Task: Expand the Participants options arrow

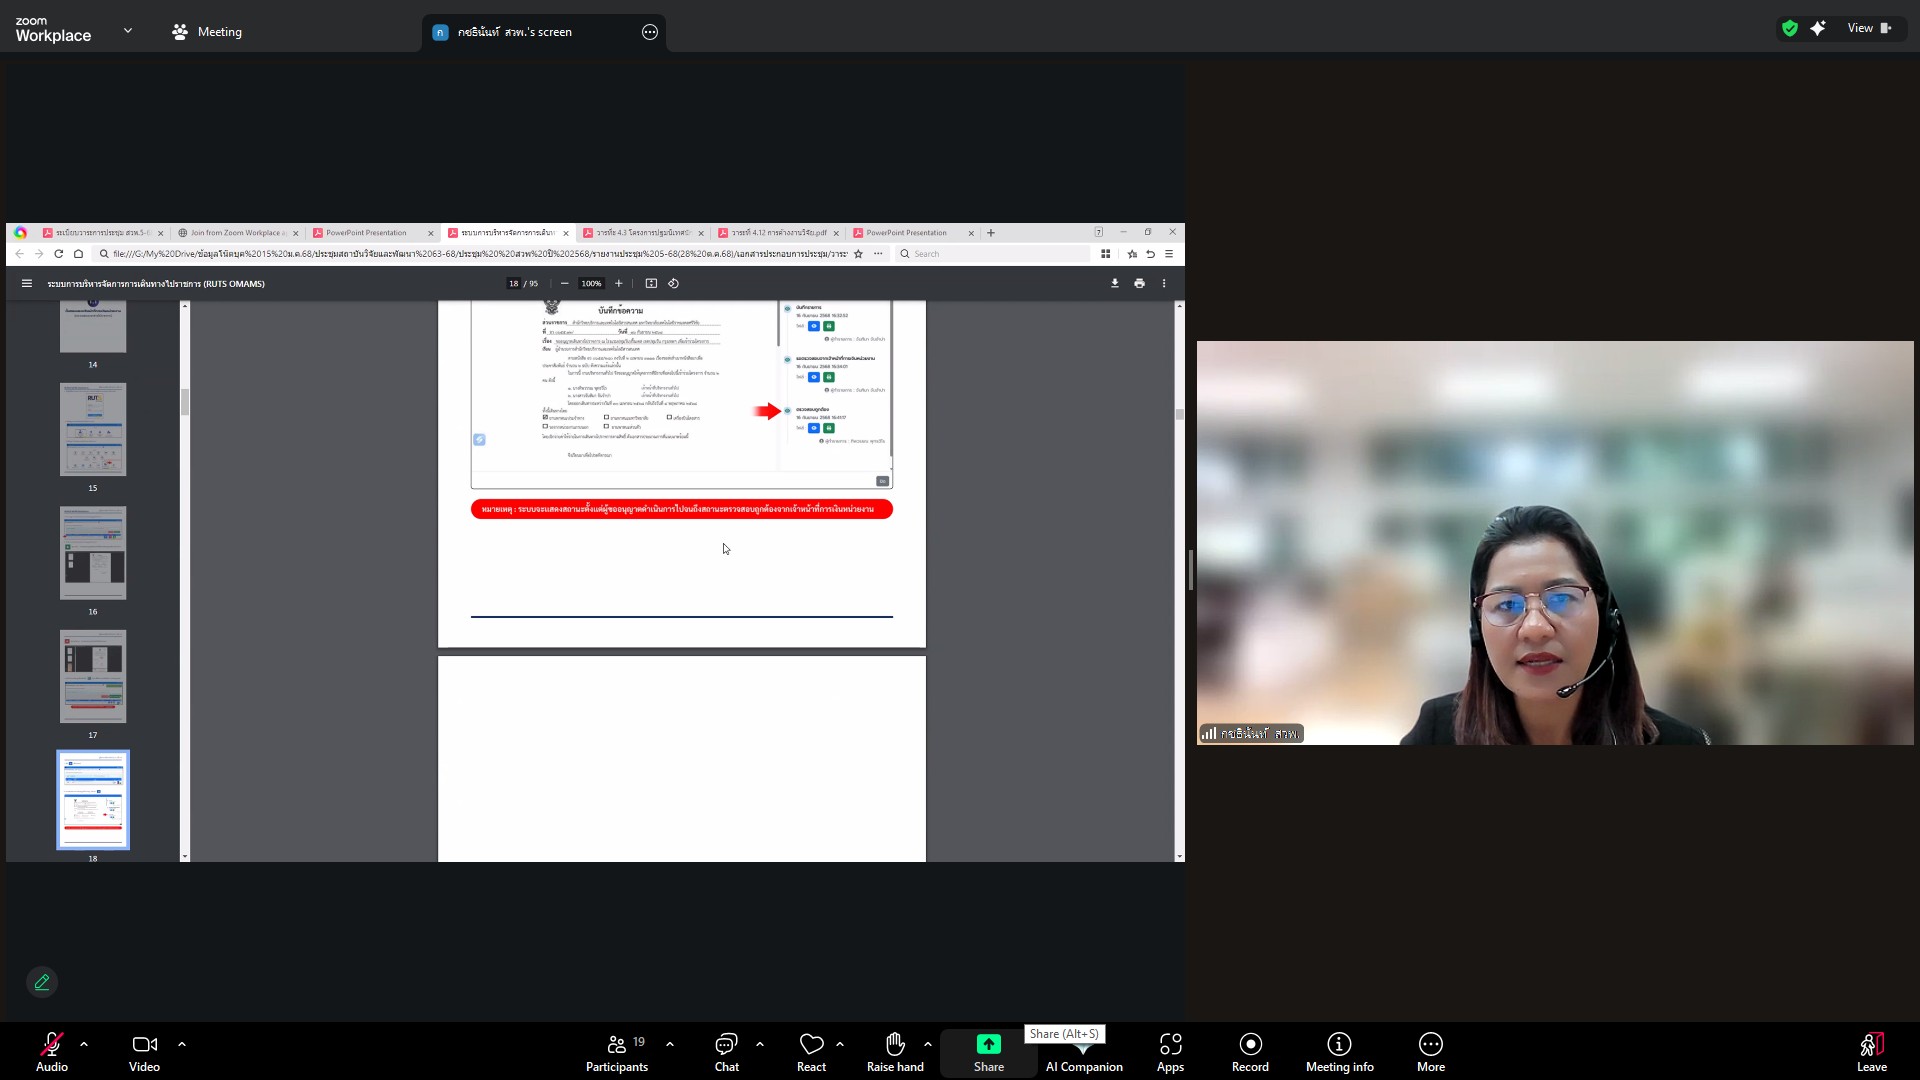Action: click(670, 1044)
